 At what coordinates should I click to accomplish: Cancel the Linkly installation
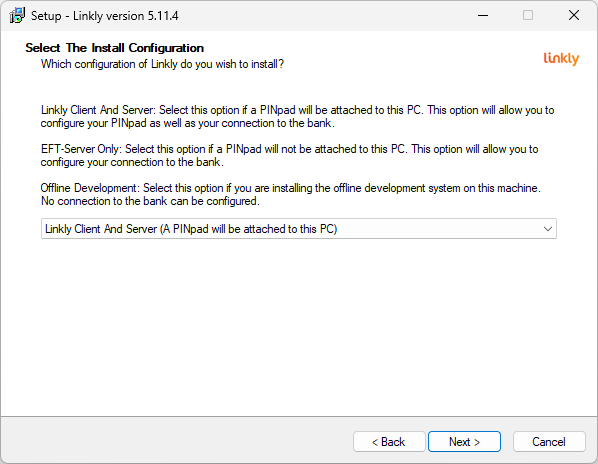click(549, 442)
